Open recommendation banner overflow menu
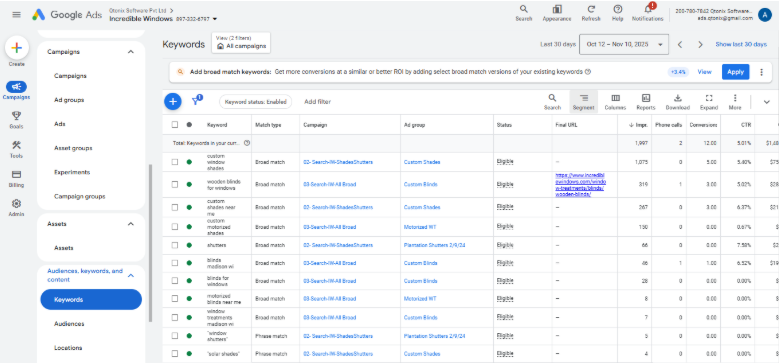 coord(762,72)
